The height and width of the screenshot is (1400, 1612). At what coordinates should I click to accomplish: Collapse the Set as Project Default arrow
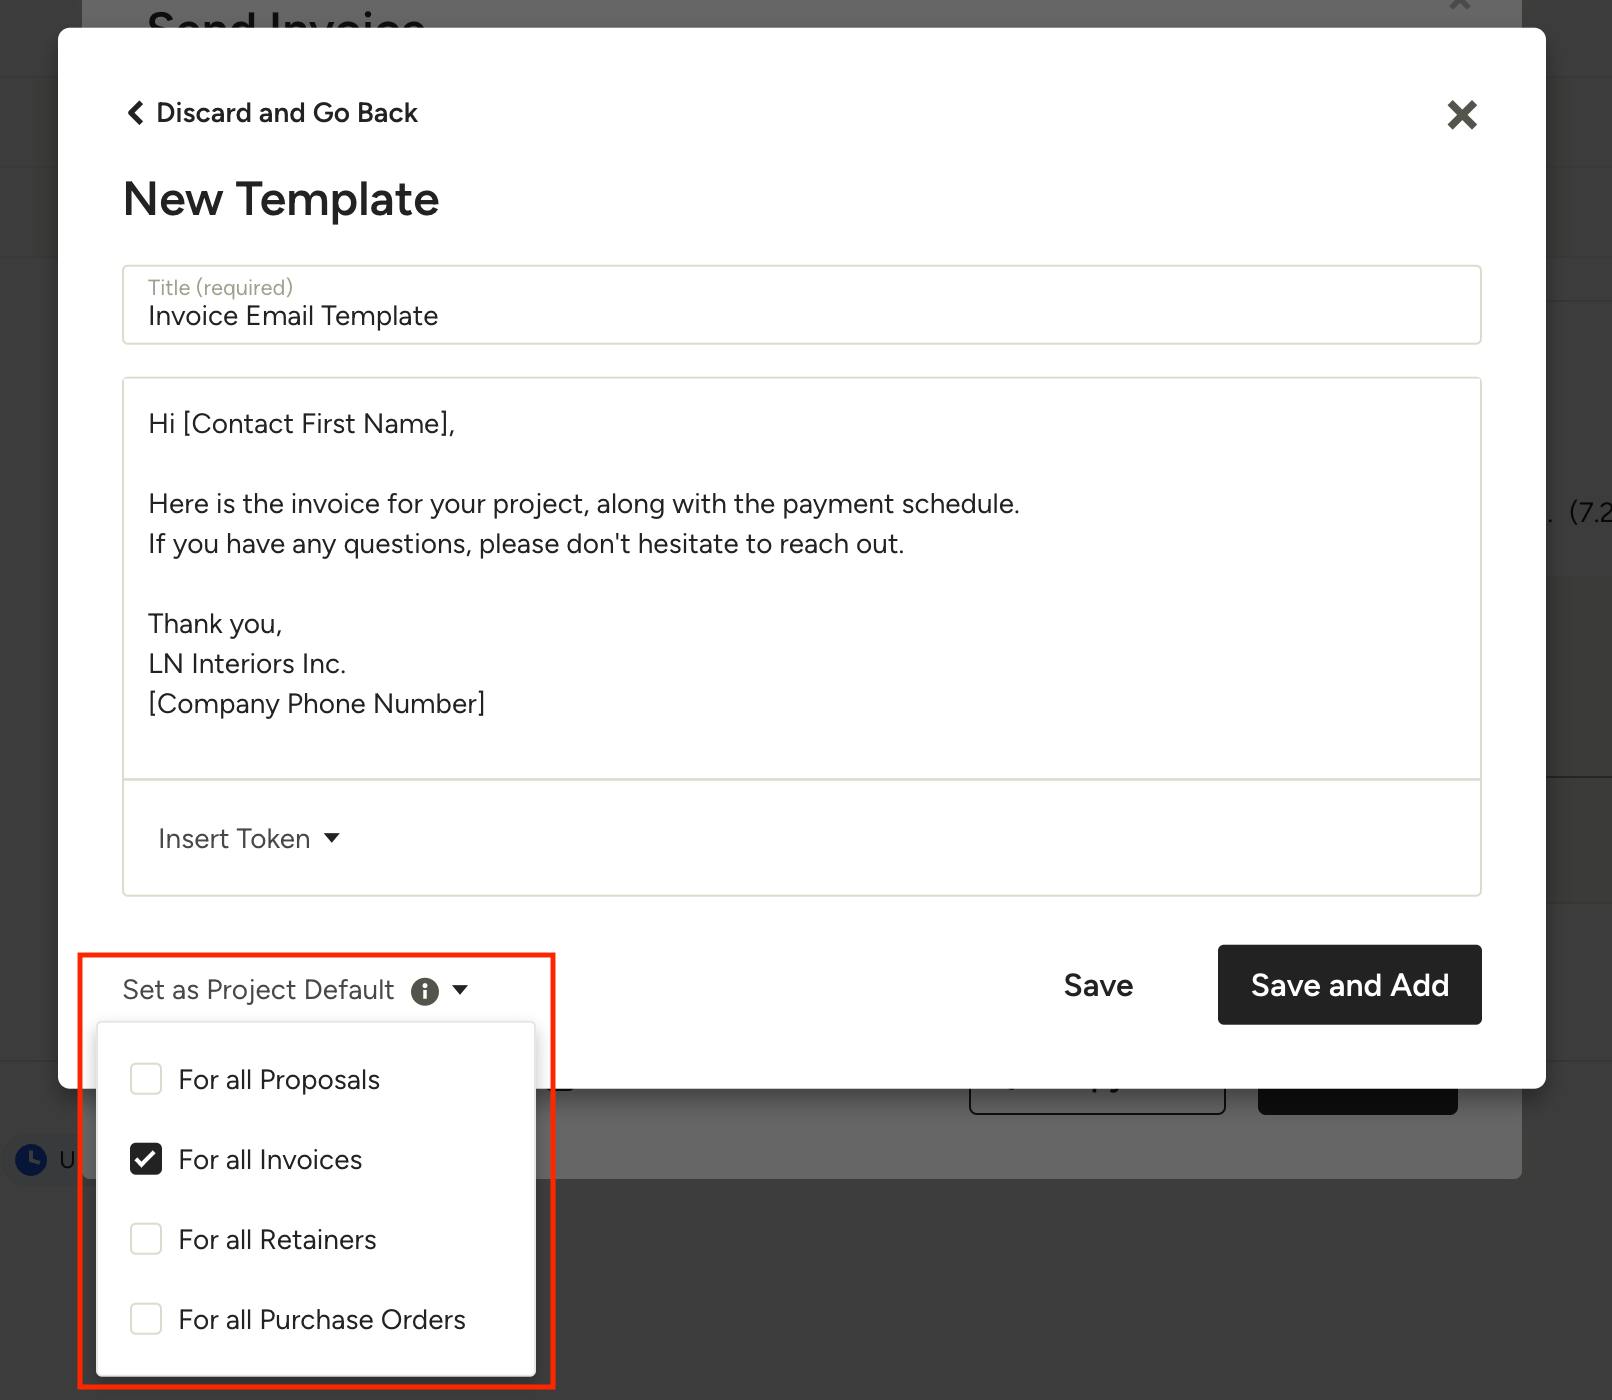[460, 990]
